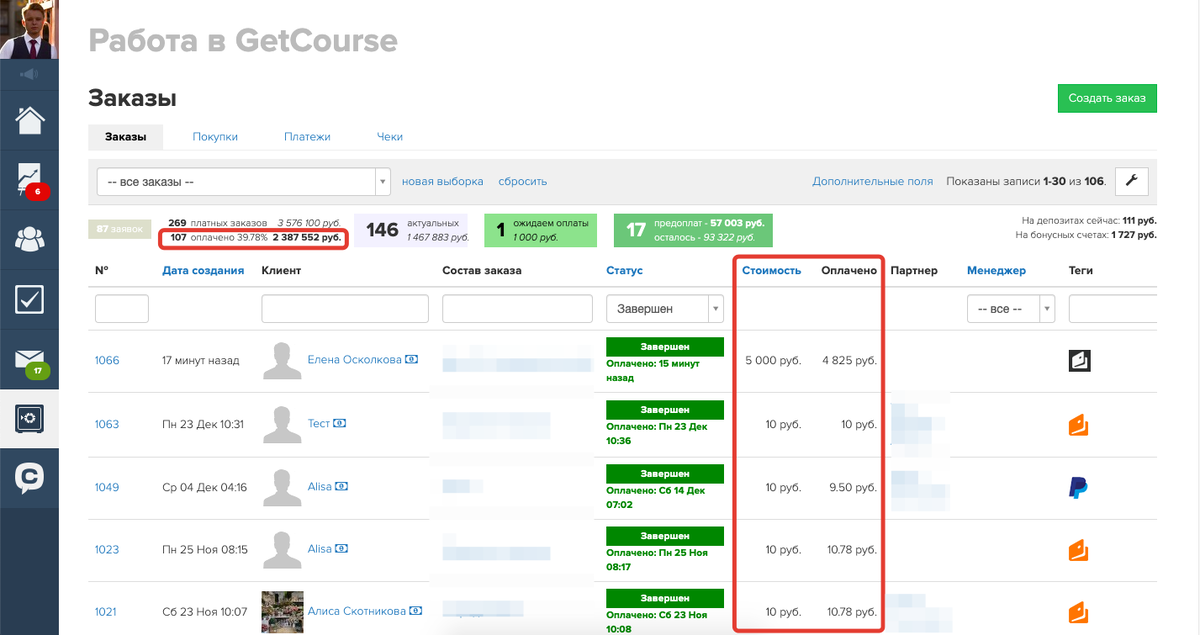Switch to the Чеки tab
Viewport: 1200px width, 635px height.
tap(390, 136)
